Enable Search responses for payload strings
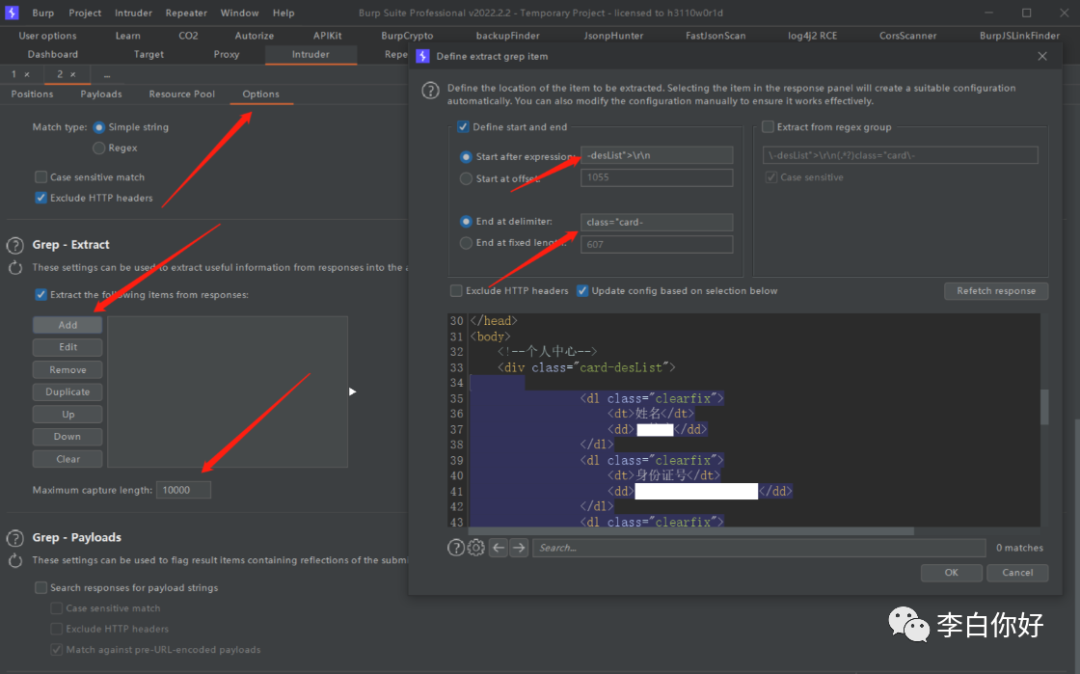The image size is (1080, 674). point(41,587)
